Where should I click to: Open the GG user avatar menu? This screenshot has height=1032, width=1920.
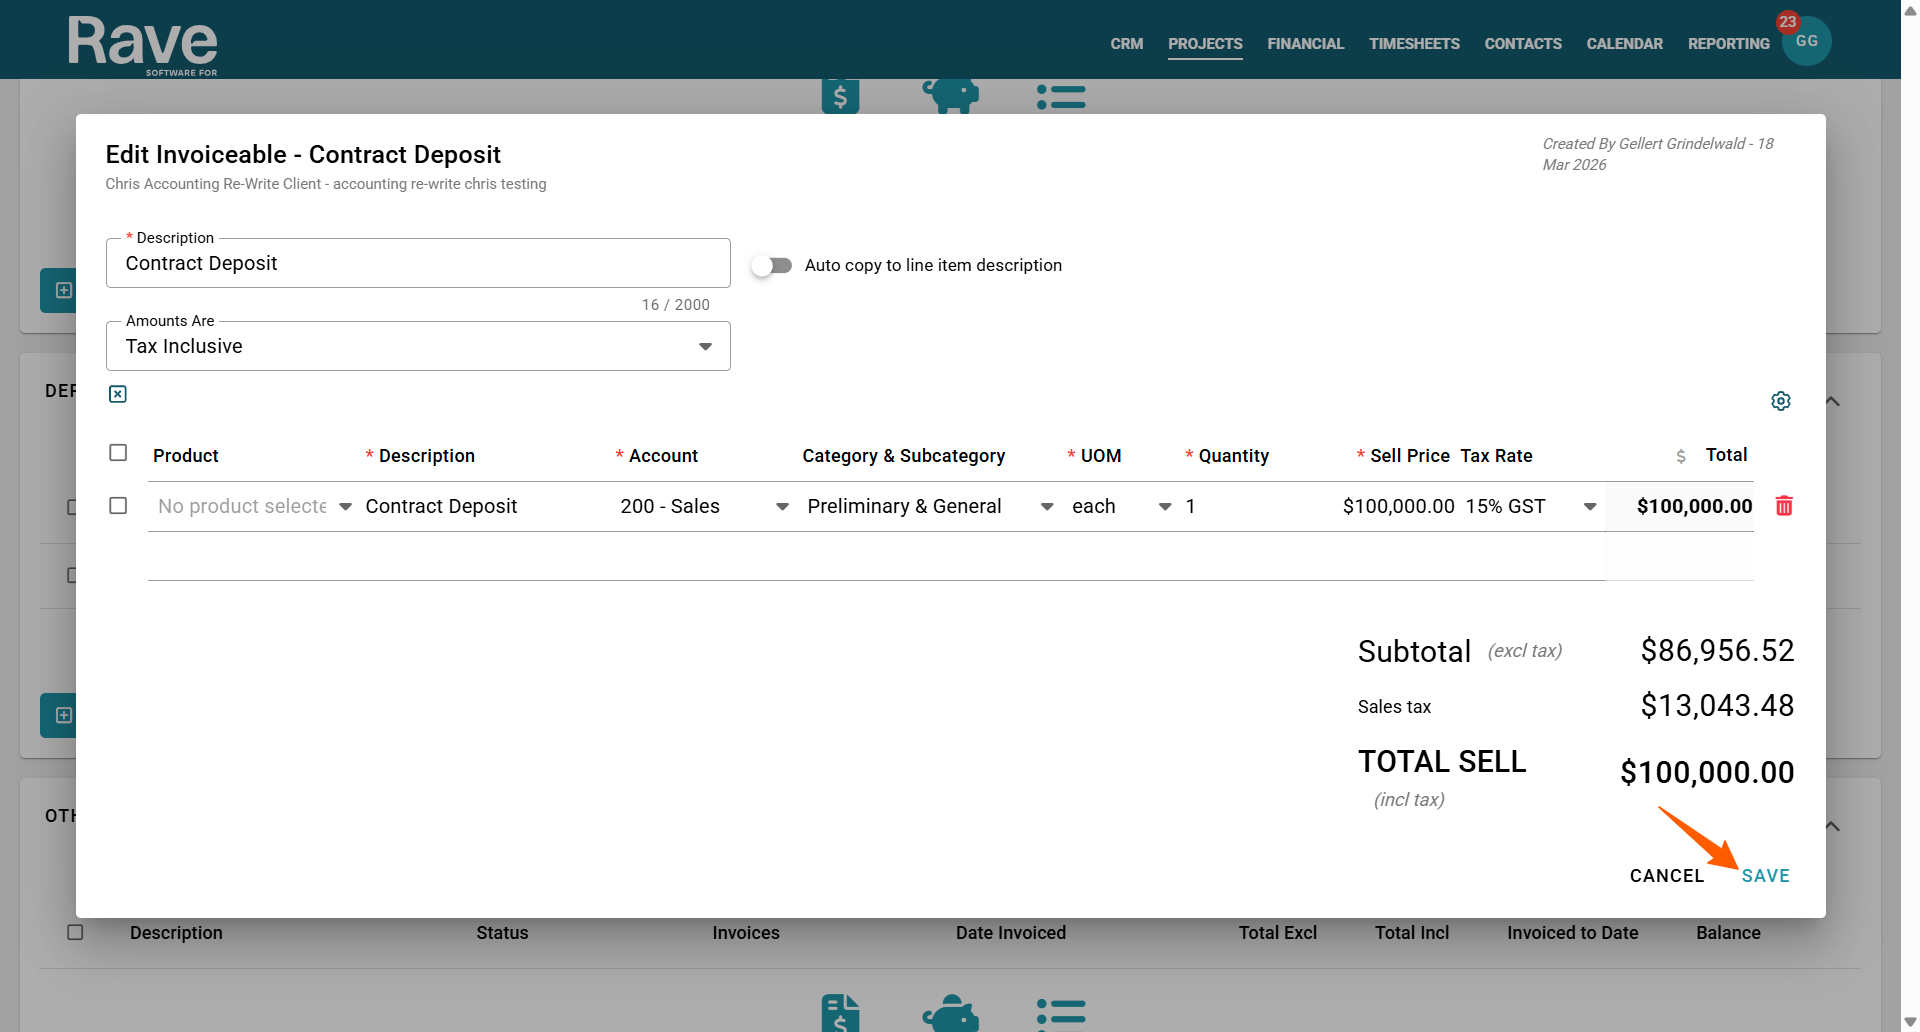pos(1806,41)
